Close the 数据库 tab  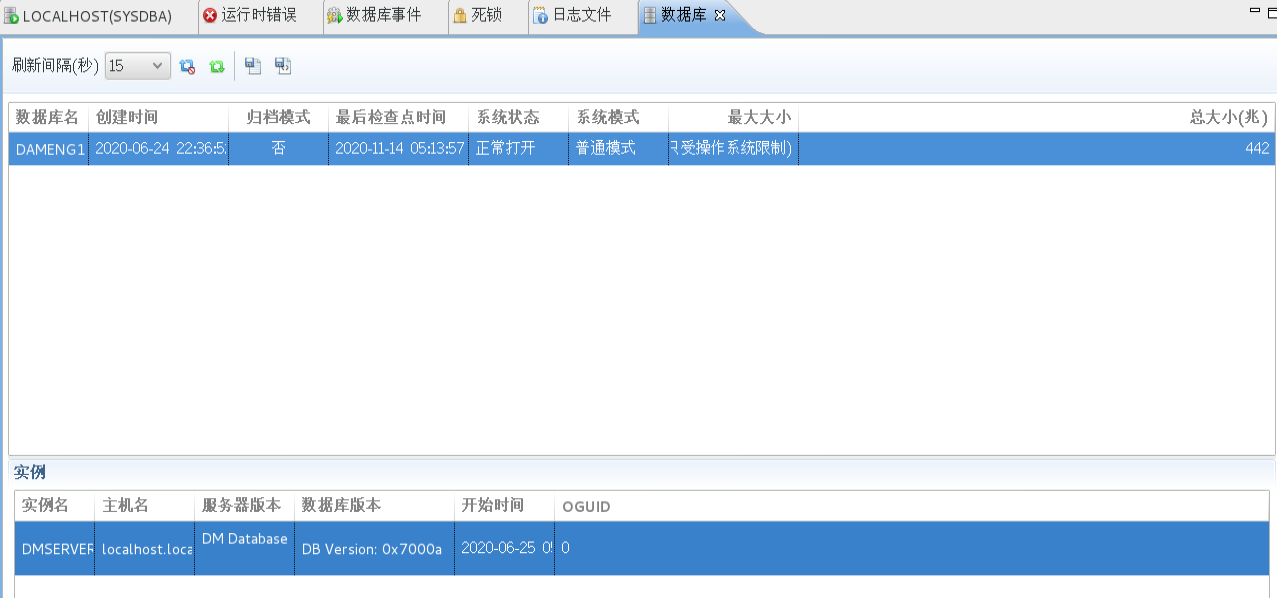pyautogui.click(x=720, y=14)
